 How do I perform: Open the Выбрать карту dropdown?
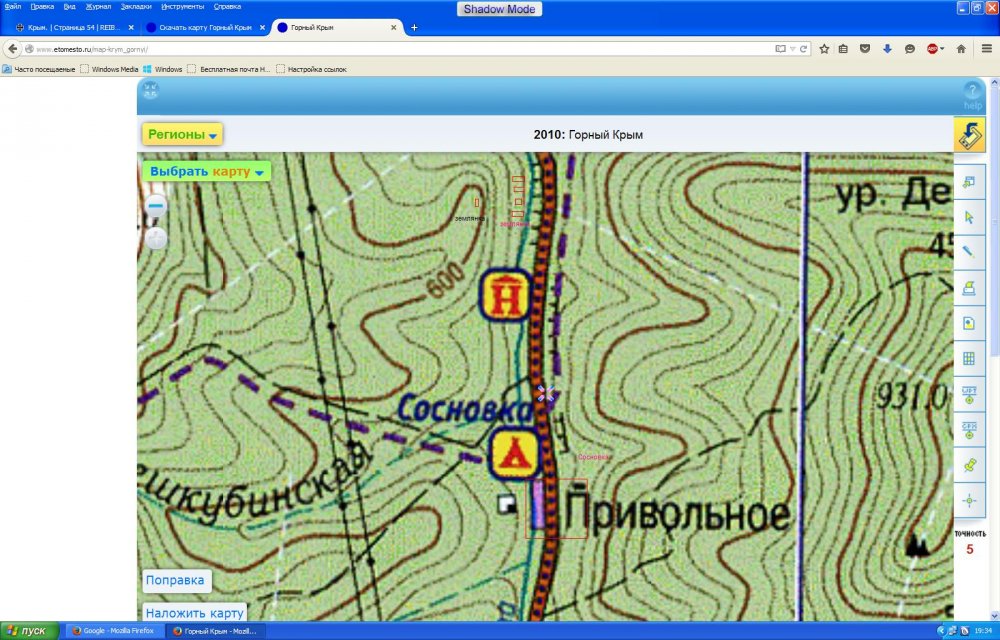click(207, 171)
